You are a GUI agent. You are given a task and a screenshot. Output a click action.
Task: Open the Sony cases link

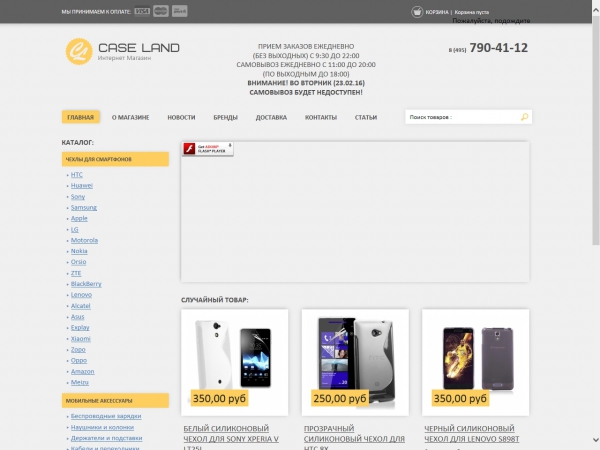(x=78, y=197)
